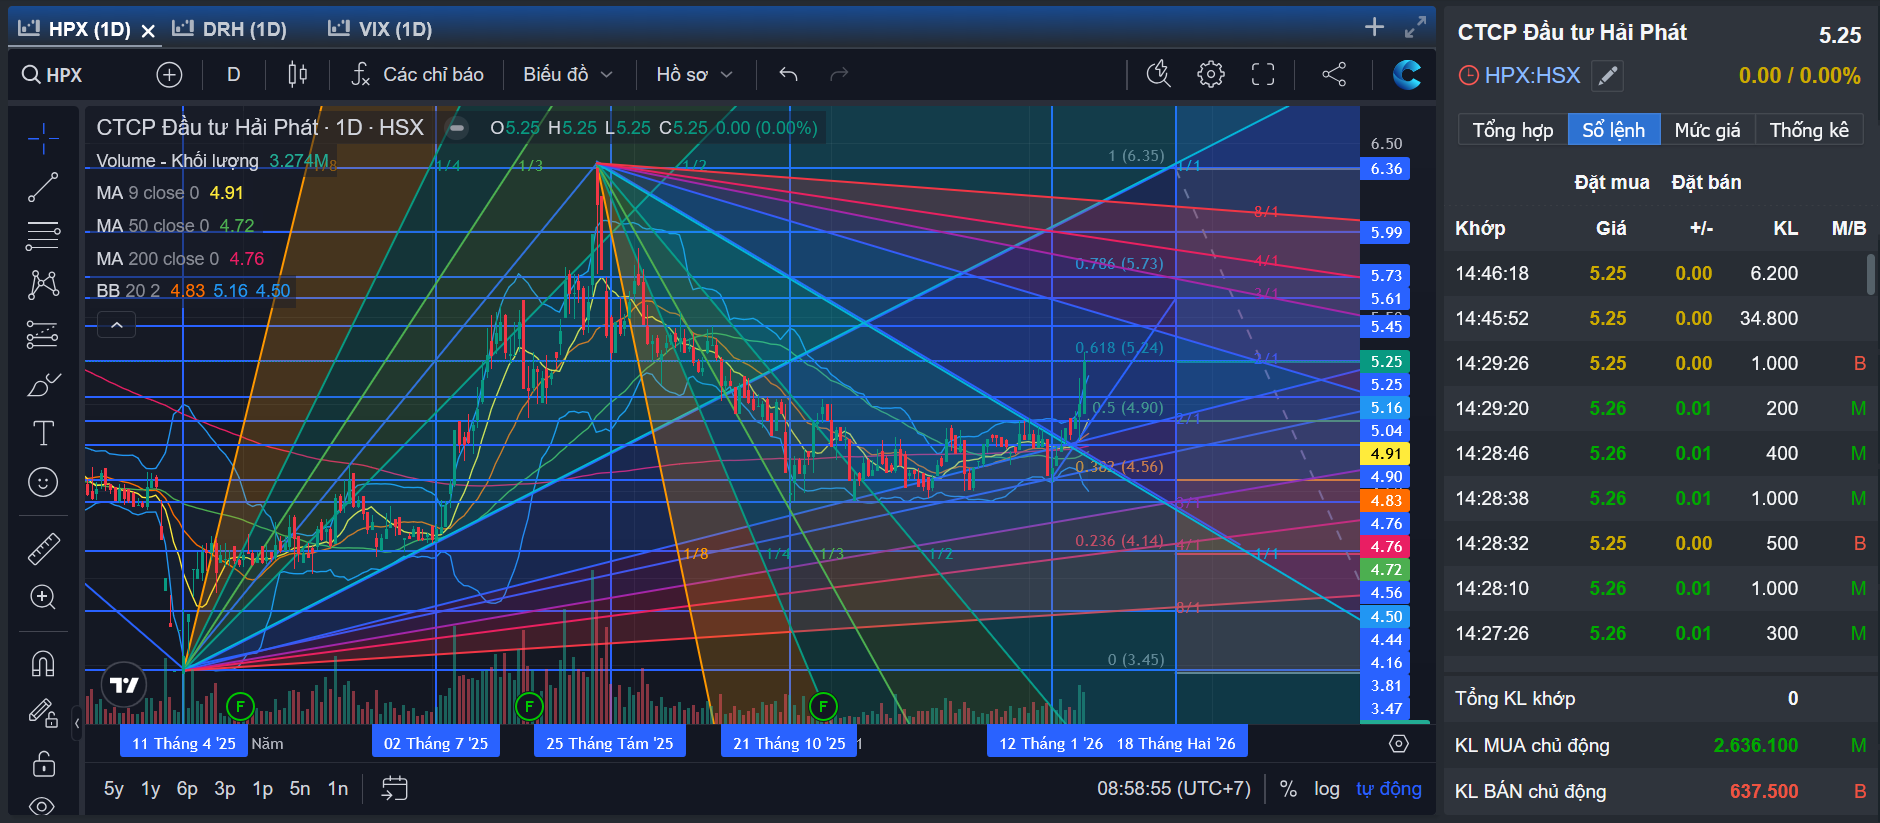Screen dimensions: 1880x823
Task: Click the blue logo icon in the toolbar
Action: pyautogui.click(x=1406, y=75)
